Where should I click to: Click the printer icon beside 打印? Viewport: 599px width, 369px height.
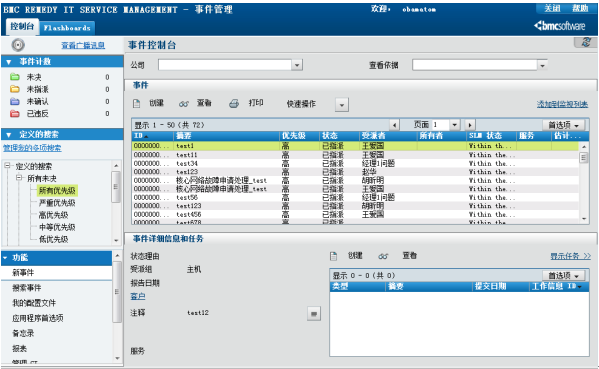234,104
